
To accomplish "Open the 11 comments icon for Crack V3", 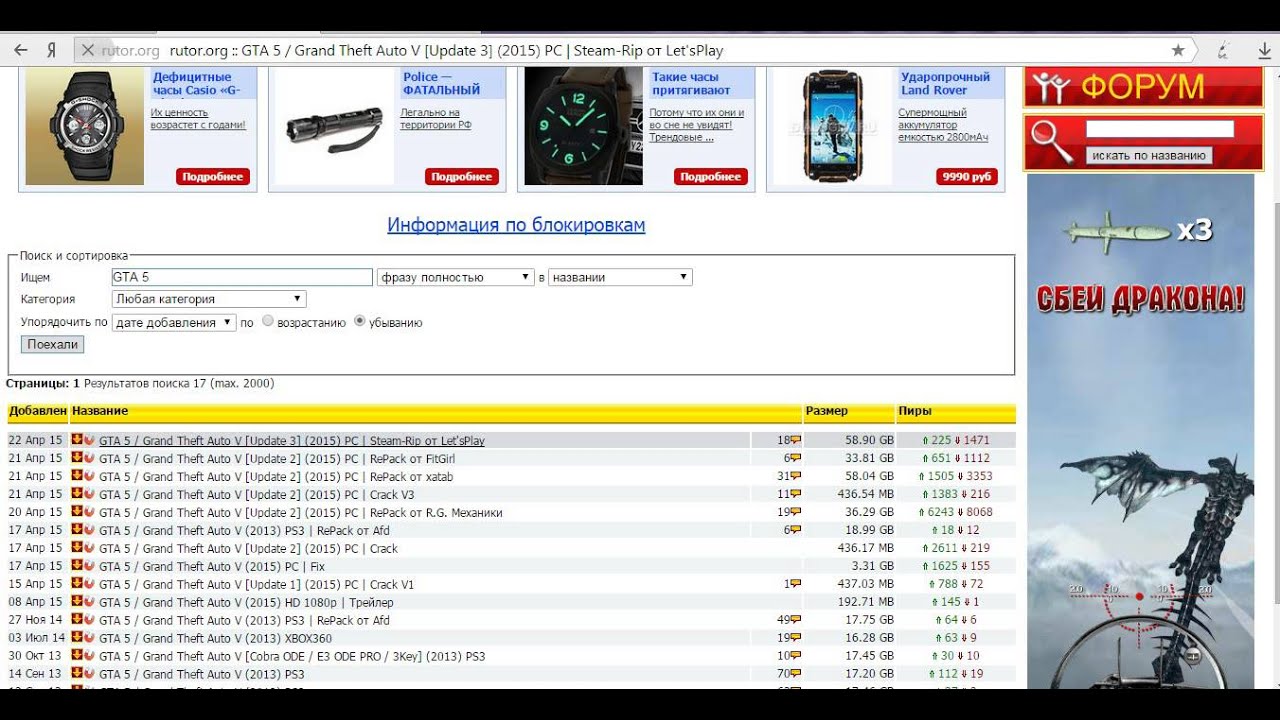I will coord(795,495).
